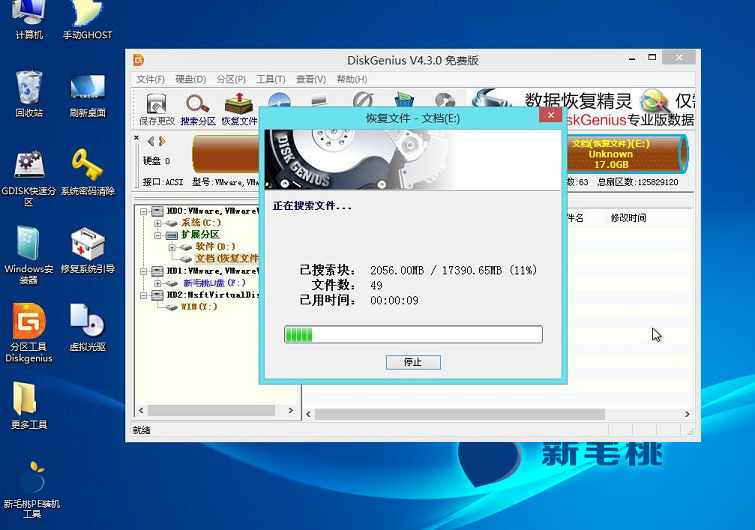The image size is (755, 530).
Task: Open the 更多工具 folder icon
Action: click(x=29, y=405)
